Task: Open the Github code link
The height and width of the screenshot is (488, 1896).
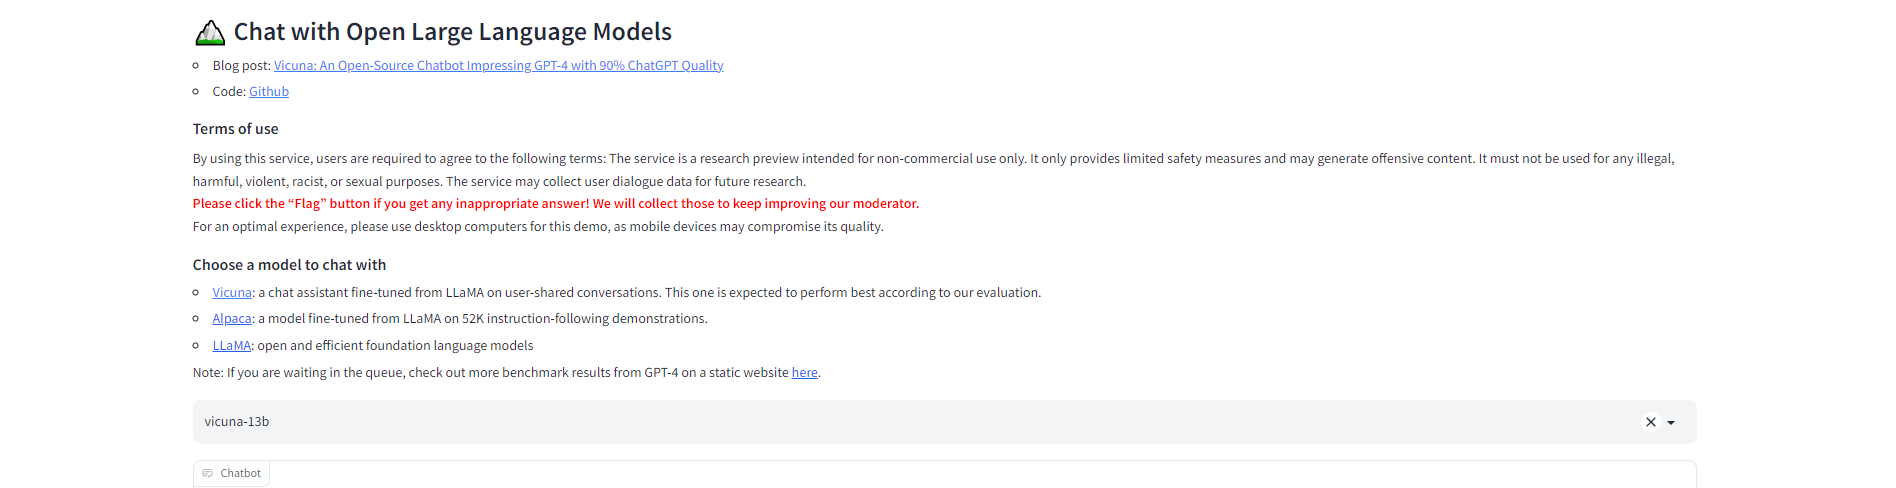Action: (269, 91)
